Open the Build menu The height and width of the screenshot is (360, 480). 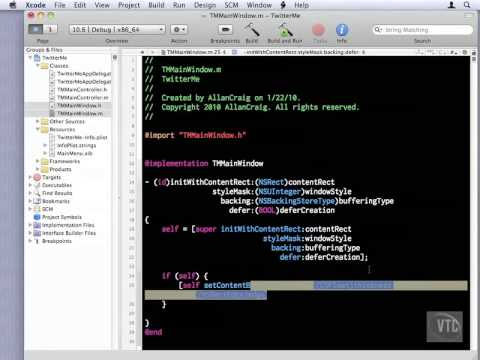(x=156, y=5)
